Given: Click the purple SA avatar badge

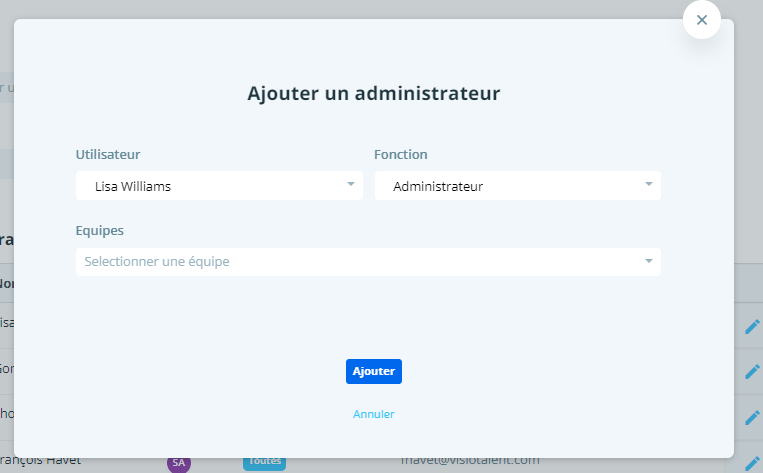Looking at the screenshot, I should click(x=179, y=463).
